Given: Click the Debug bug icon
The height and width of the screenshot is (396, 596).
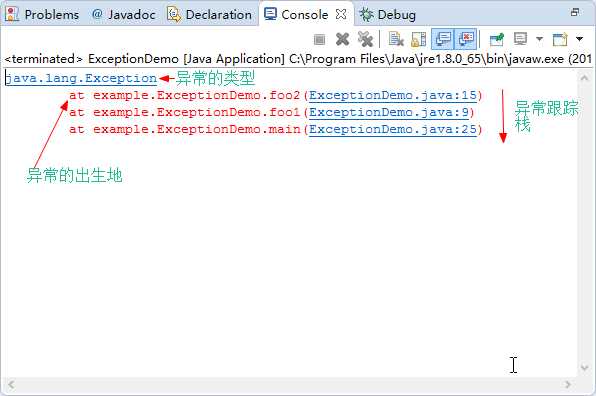Looking at the screenshot, I should pos(366,14).
